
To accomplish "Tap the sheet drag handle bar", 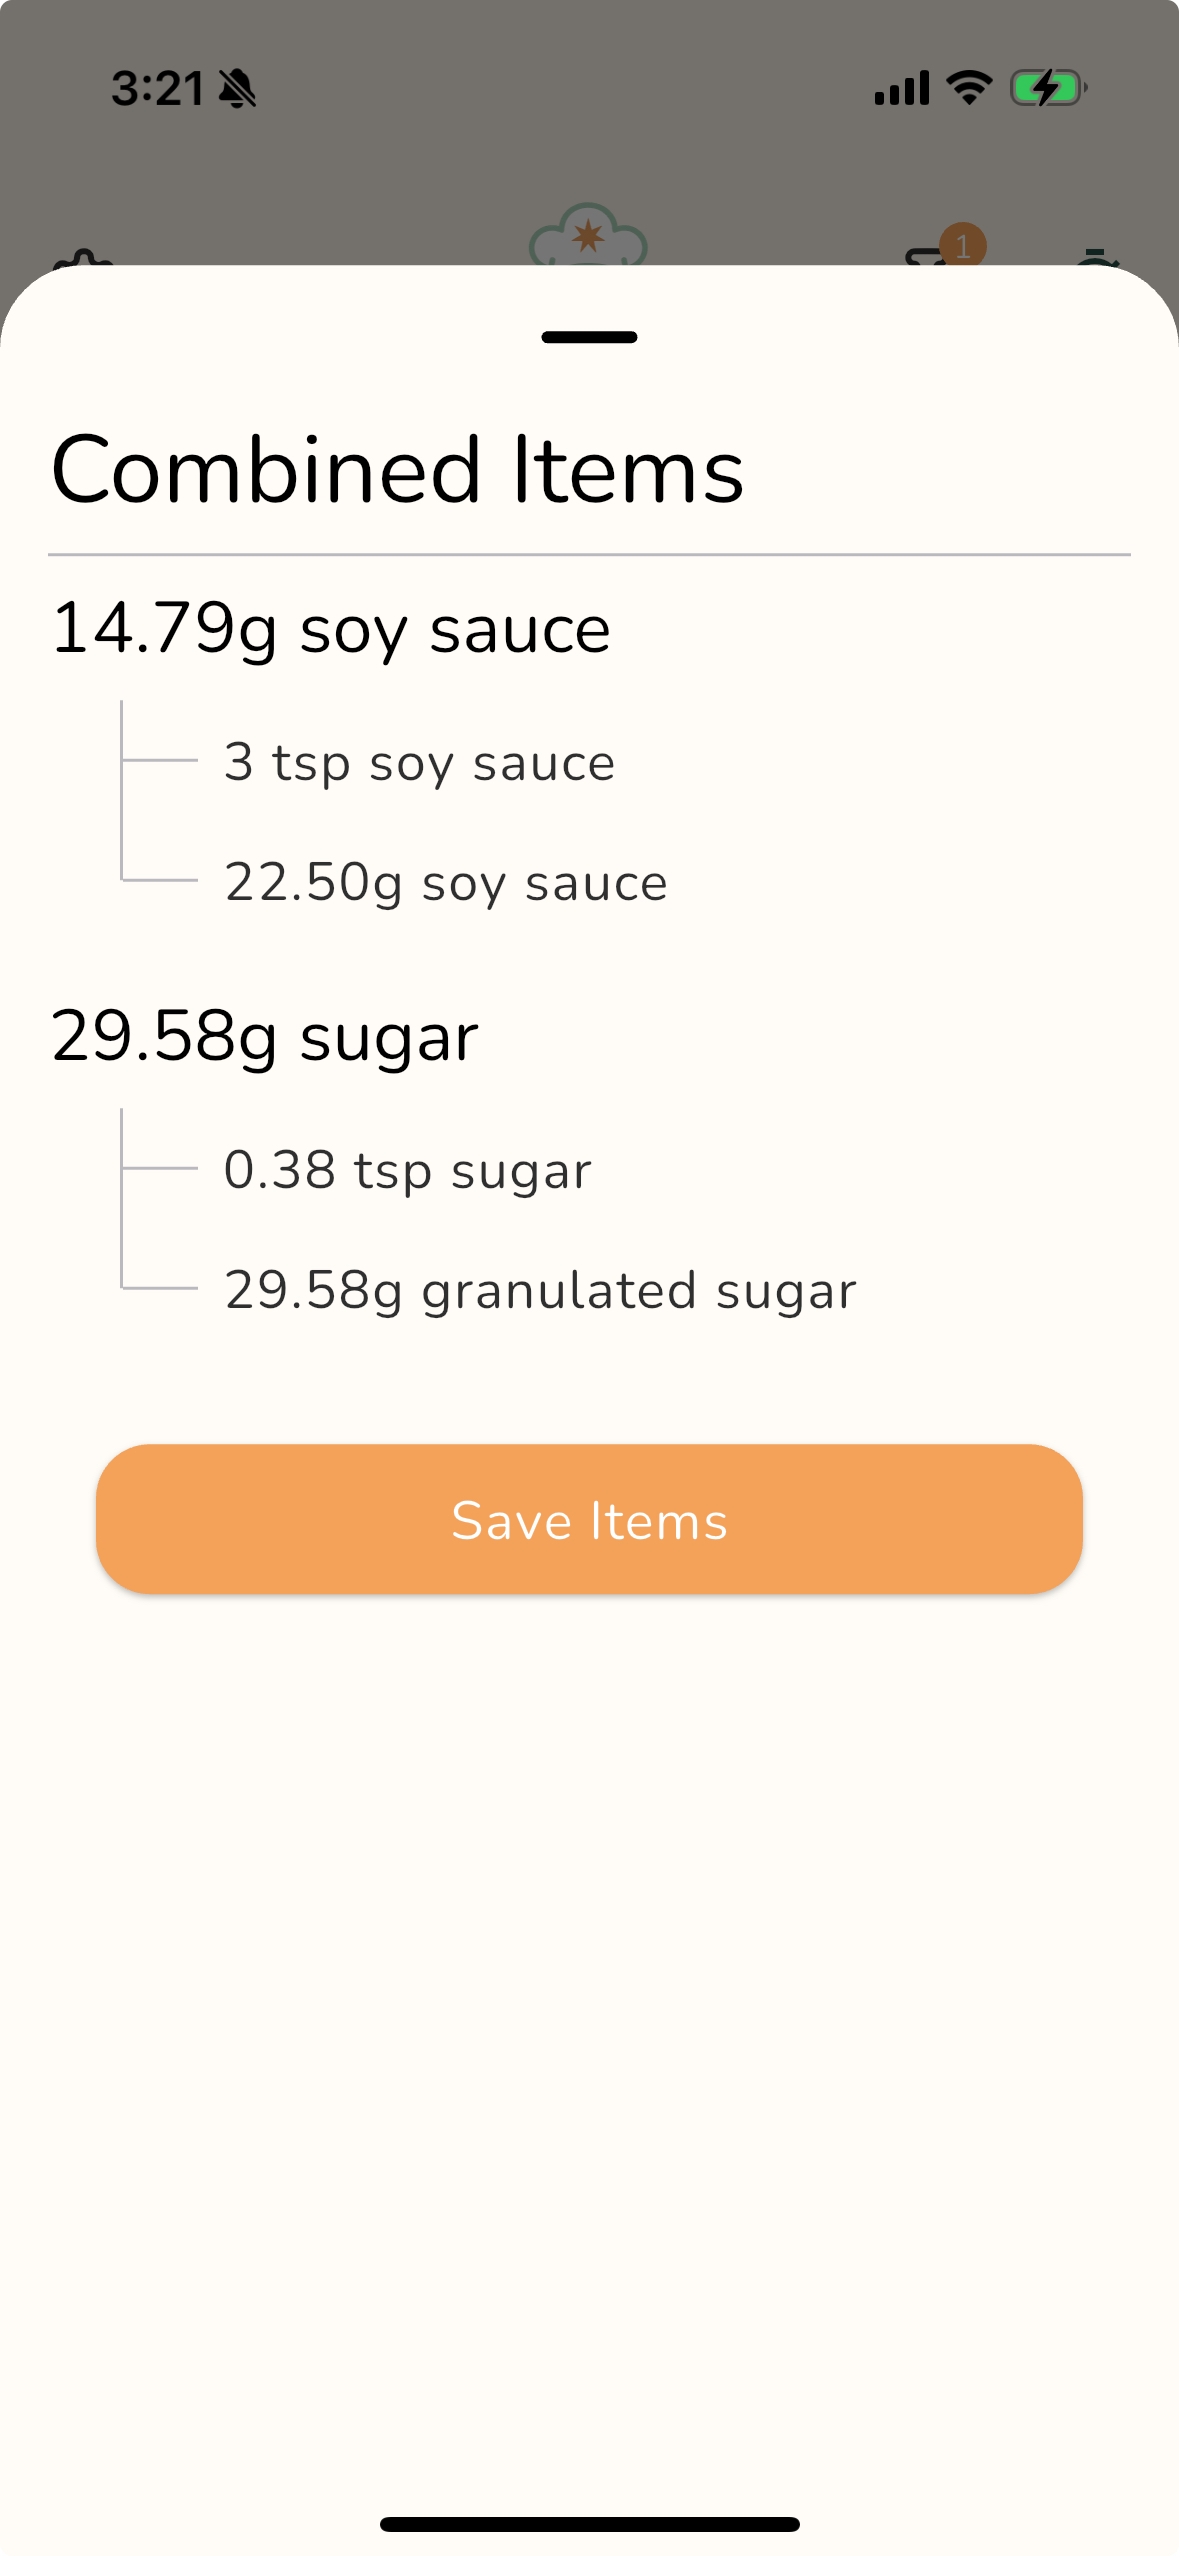I will click(x=589, y=337).
